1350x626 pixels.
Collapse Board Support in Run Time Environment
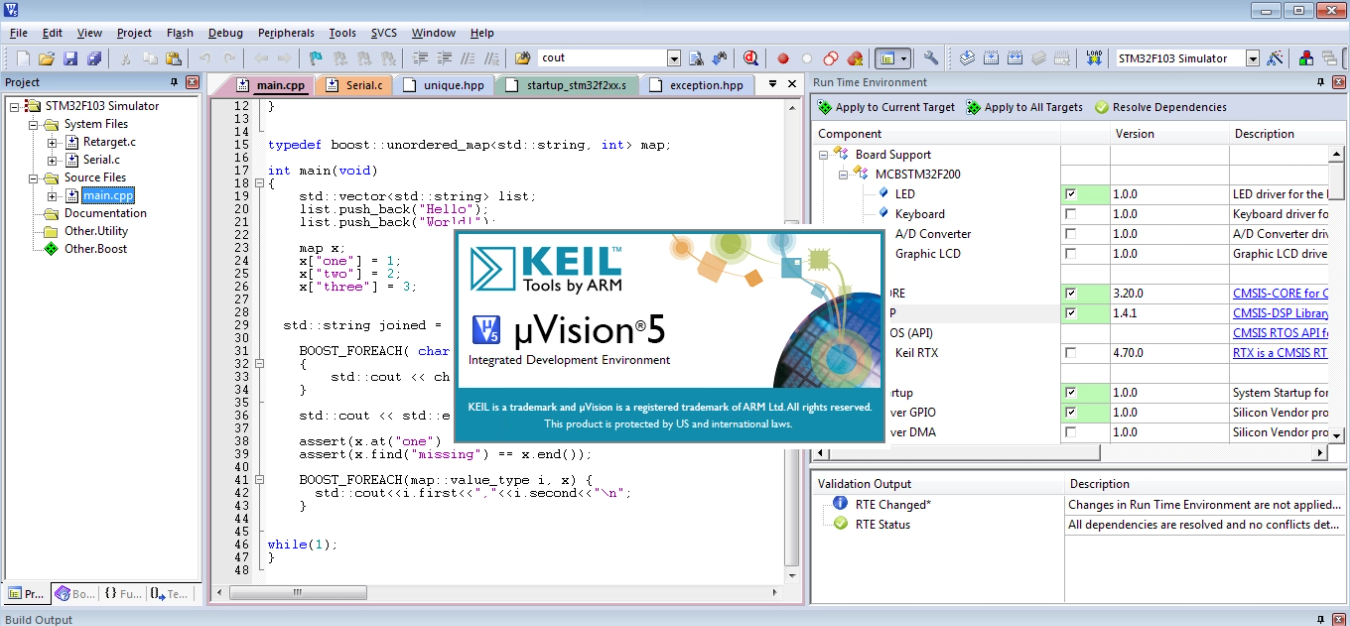(x=824, y=155)
